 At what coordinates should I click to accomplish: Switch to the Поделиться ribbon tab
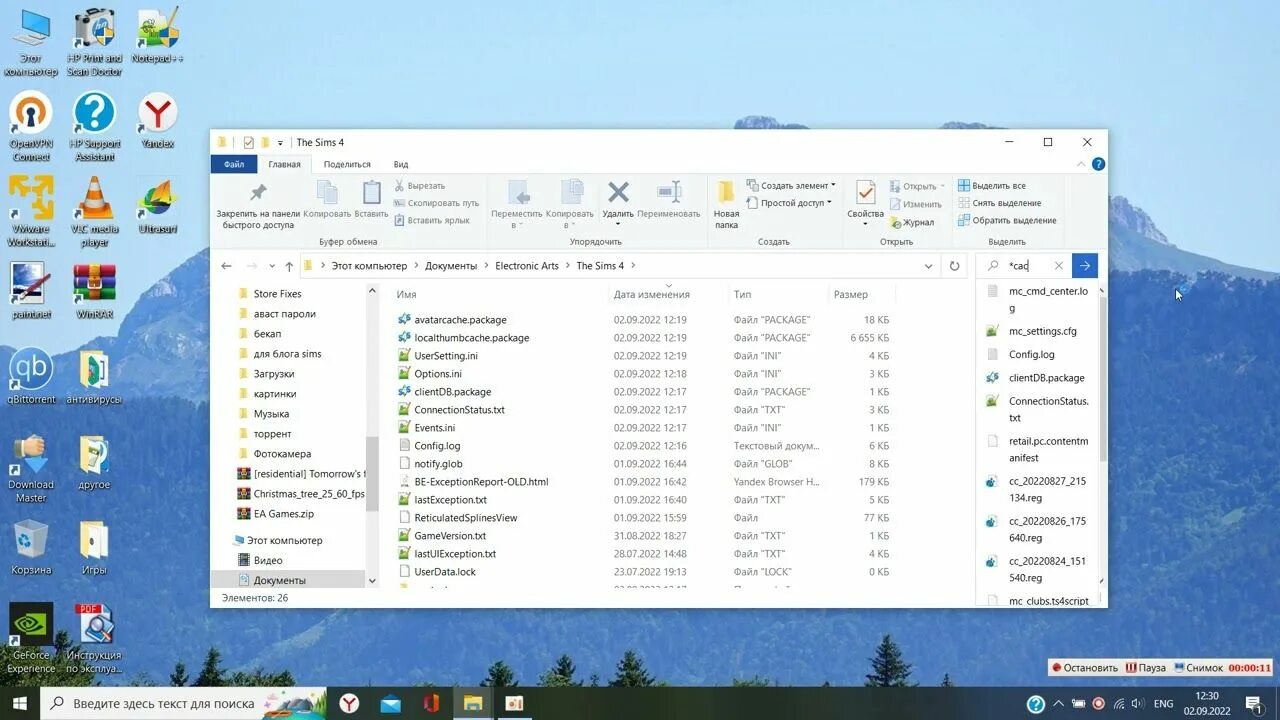[347, 164]
